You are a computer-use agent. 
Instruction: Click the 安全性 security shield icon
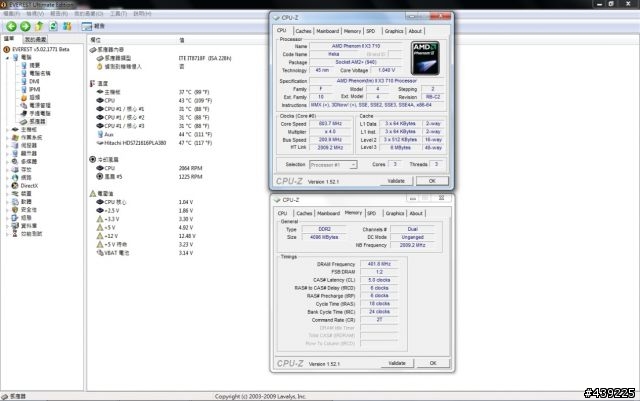point(15,210)
